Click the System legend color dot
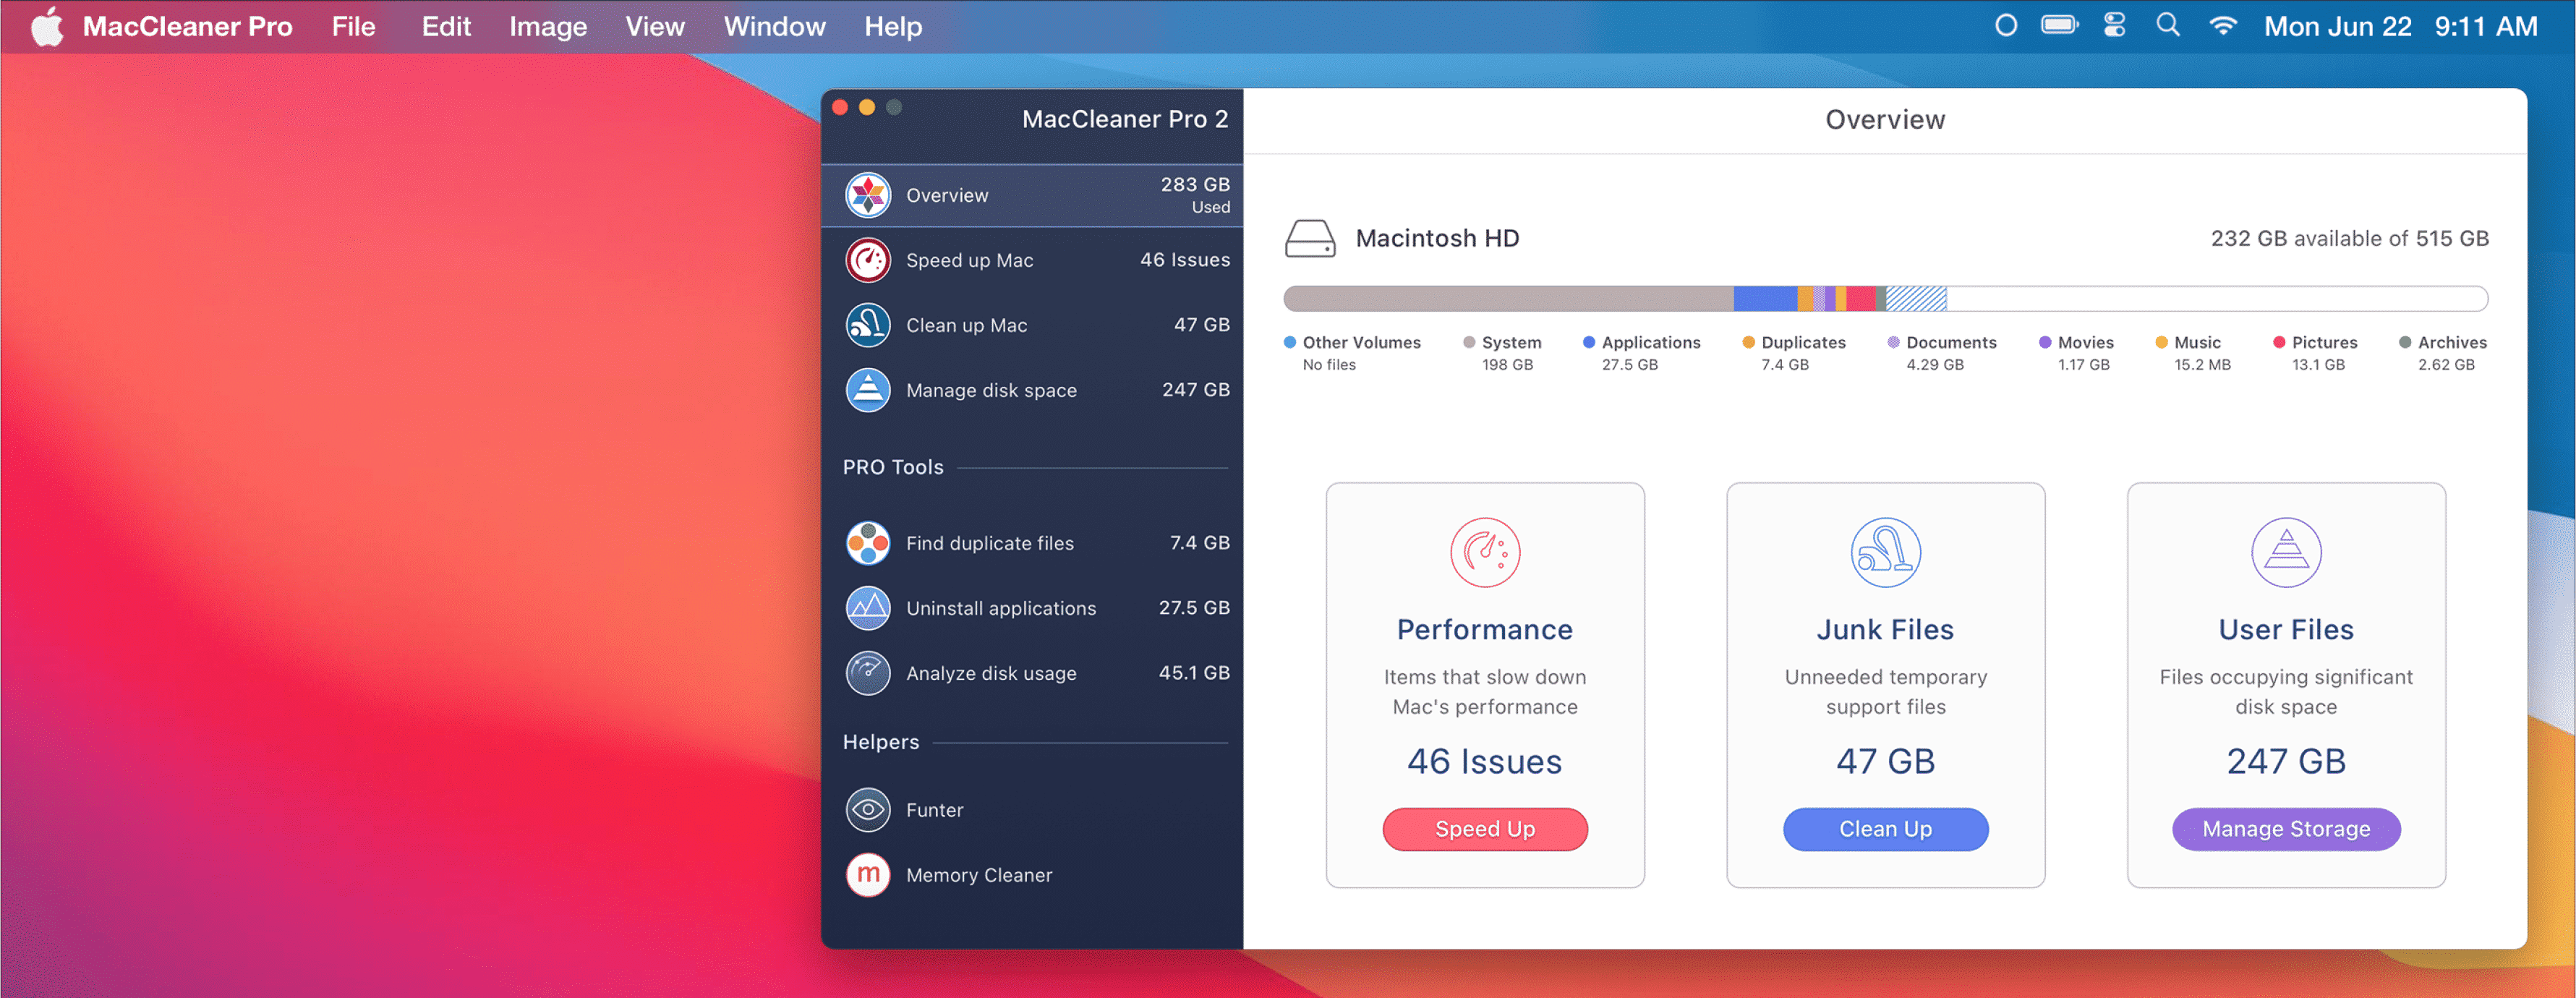2576x998 pixels. click(x=1469, y=342)
